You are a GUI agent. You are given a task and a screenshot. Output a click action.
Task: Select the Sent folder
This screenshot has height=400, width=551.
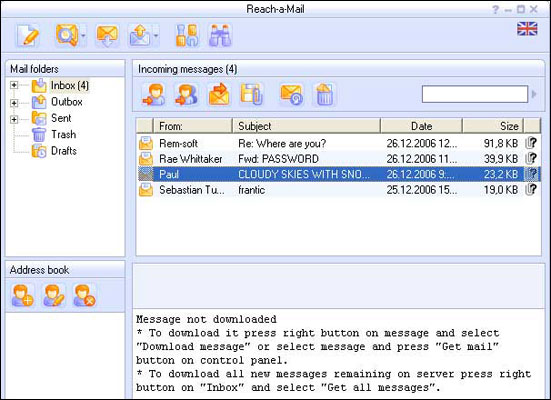coord(61,118)
